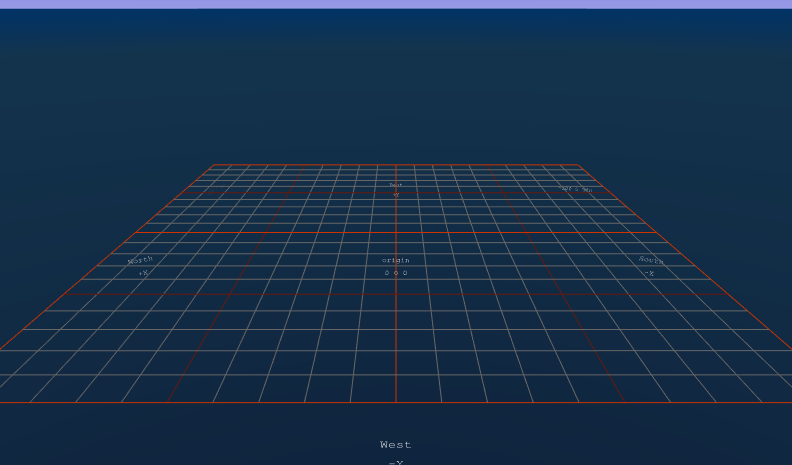
Task: Click where center axis meets grid's far edge
Action: coord(396,165)
